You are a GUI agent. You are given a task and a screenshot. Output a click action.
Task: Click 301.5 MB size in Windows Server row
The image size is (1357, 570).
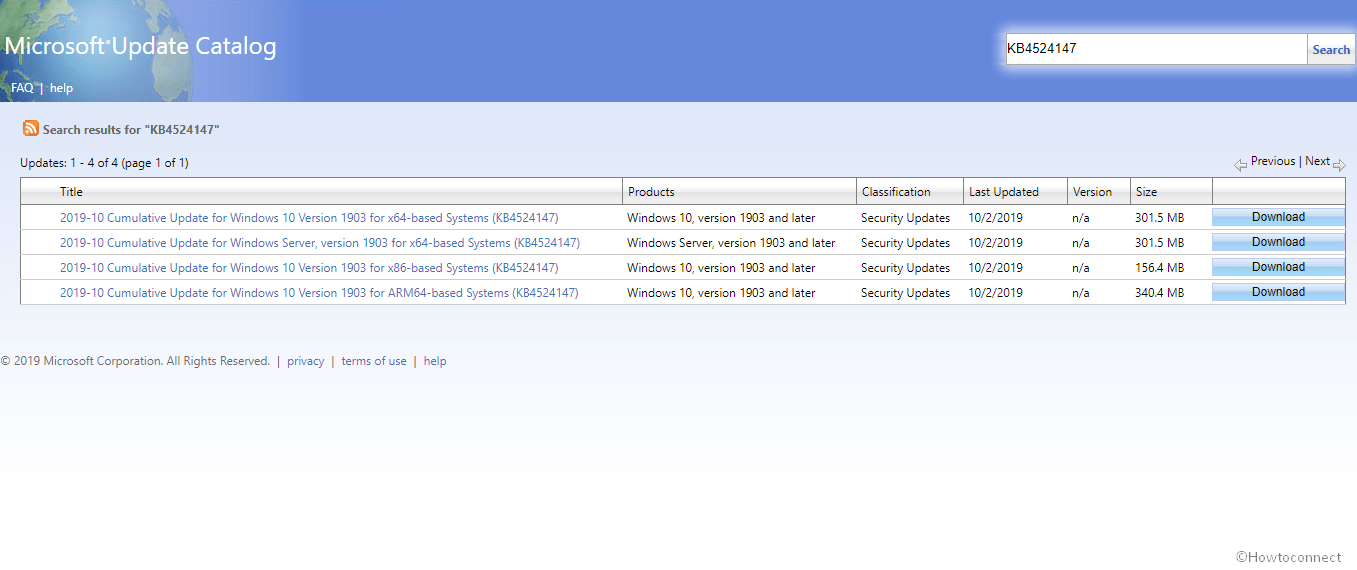1160,243
